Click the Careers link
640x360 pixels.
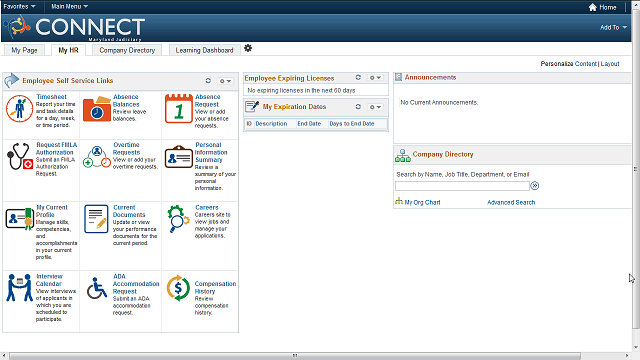tap(207, 207)
